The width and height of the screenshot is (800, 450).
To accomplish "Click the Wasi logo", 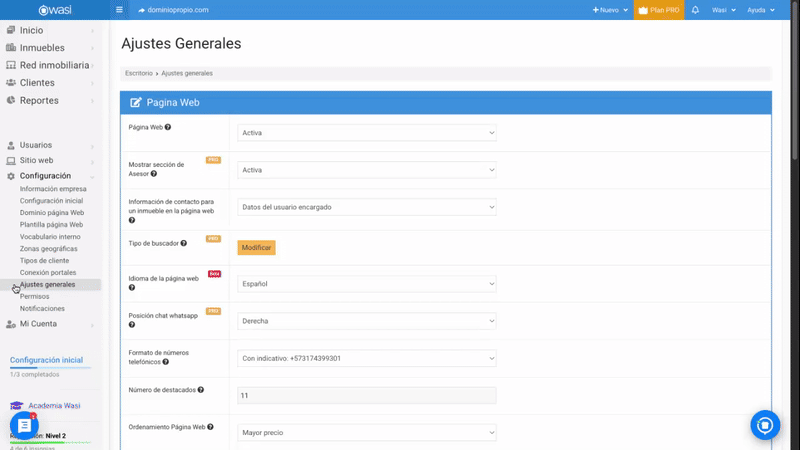I will point(55,10).
